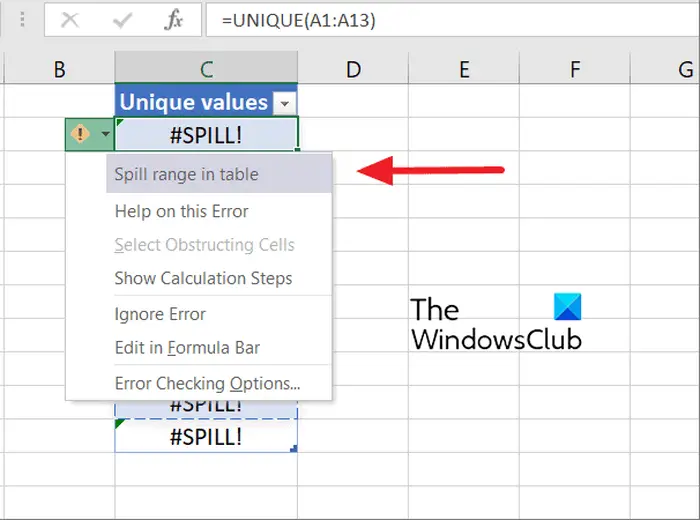This screenshot has width=700, height=520.
Task: Open the Insert Function fx icon
Action: pos(174,20)
